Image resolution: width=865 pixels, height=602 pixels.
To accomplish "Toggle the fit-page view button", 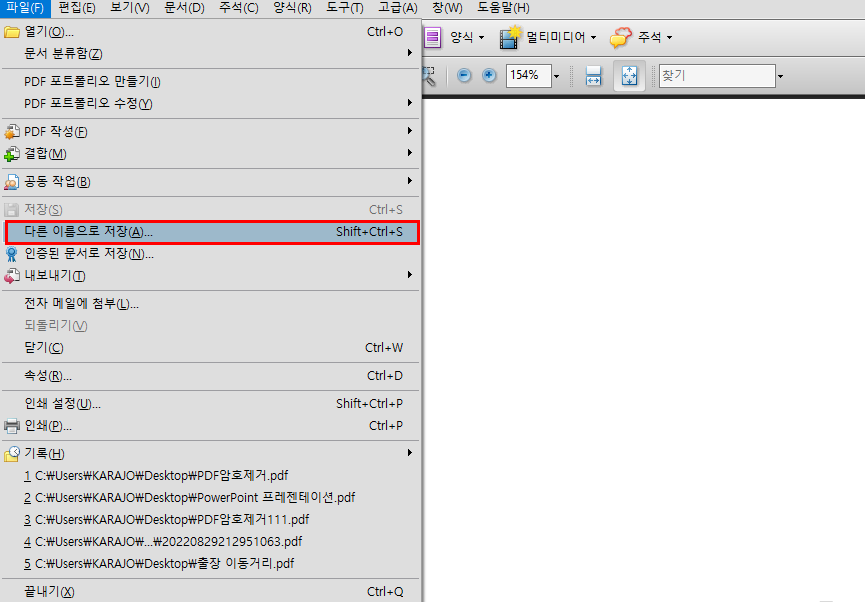I will (629, 76).
